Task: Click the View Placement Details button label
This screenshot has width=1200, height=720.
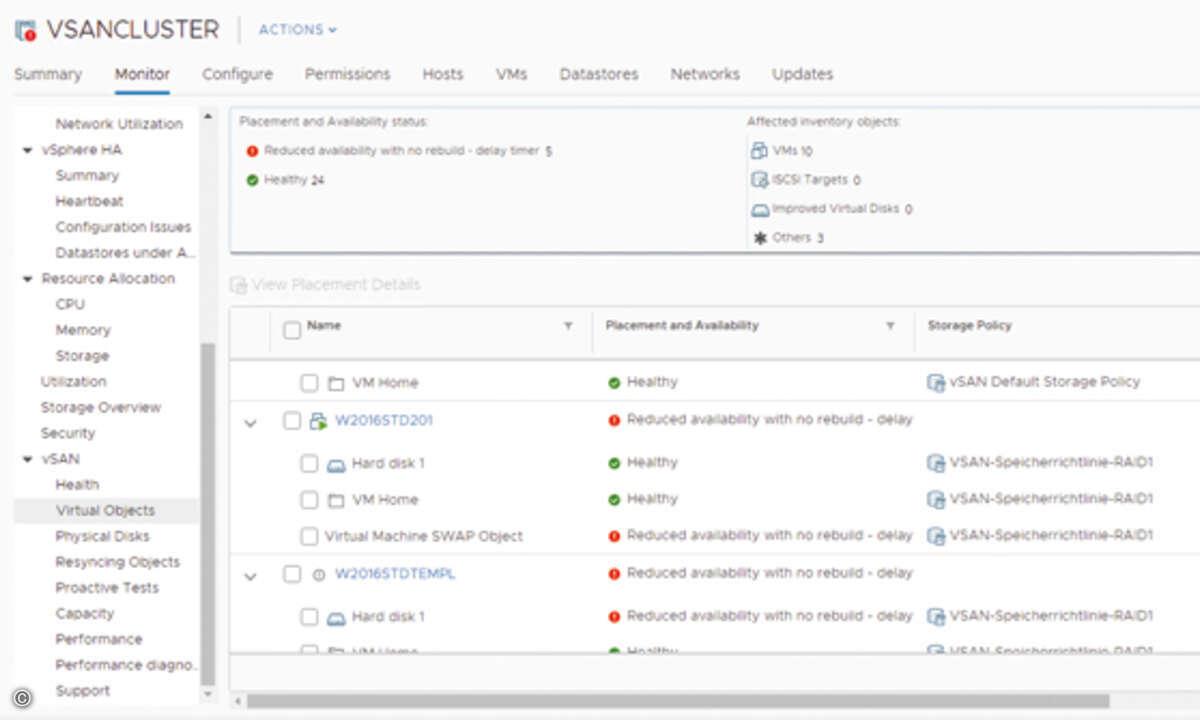Action: coord(336,285)
